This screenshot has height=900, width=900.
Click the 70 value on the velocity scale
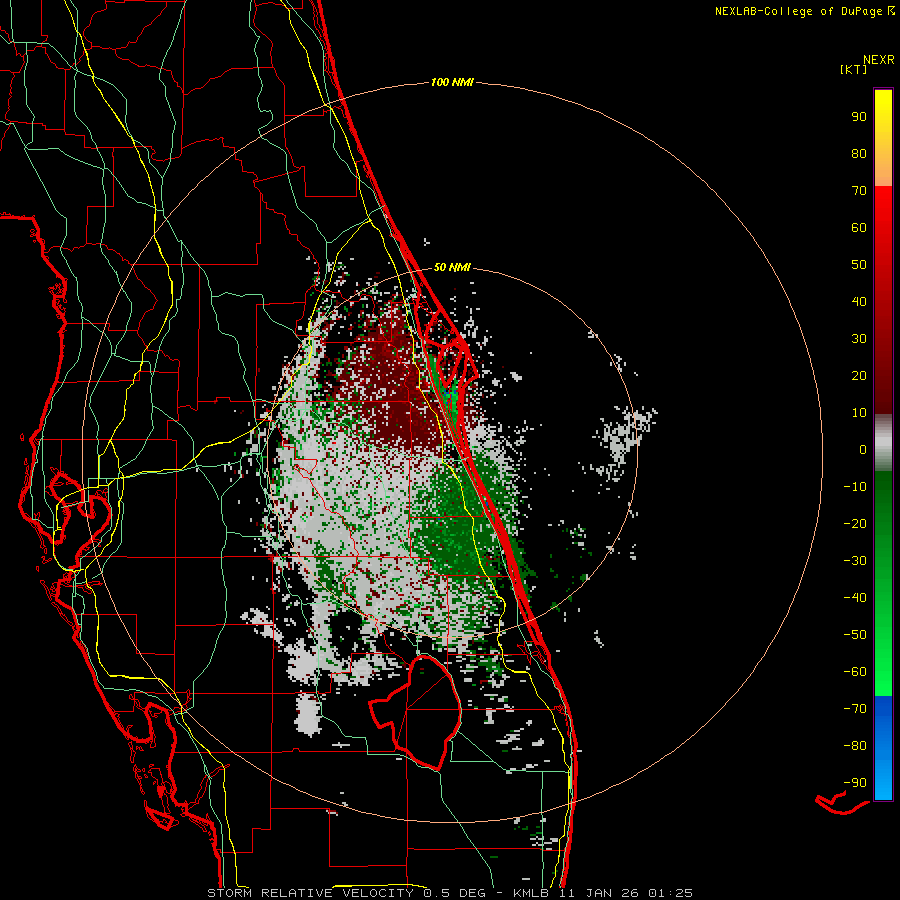(859, 191)
